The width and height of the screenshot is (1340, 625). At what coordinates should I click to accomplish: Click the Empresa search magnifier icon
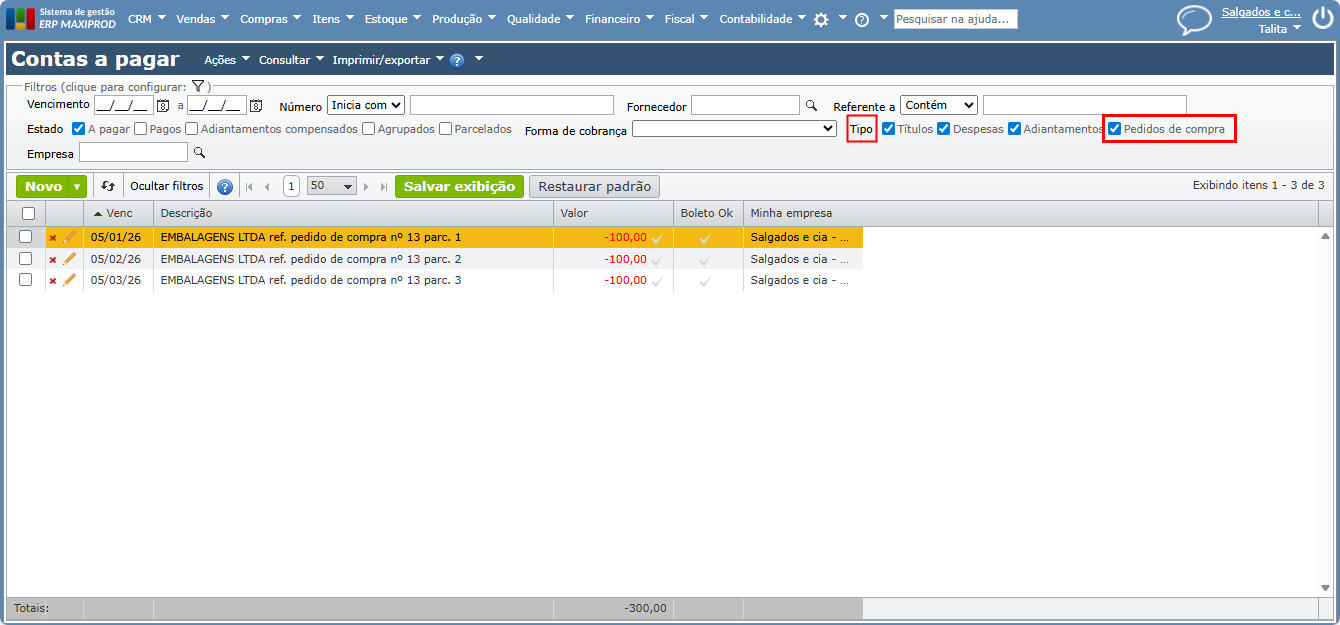pyautogui.click(x=199, y=152)
